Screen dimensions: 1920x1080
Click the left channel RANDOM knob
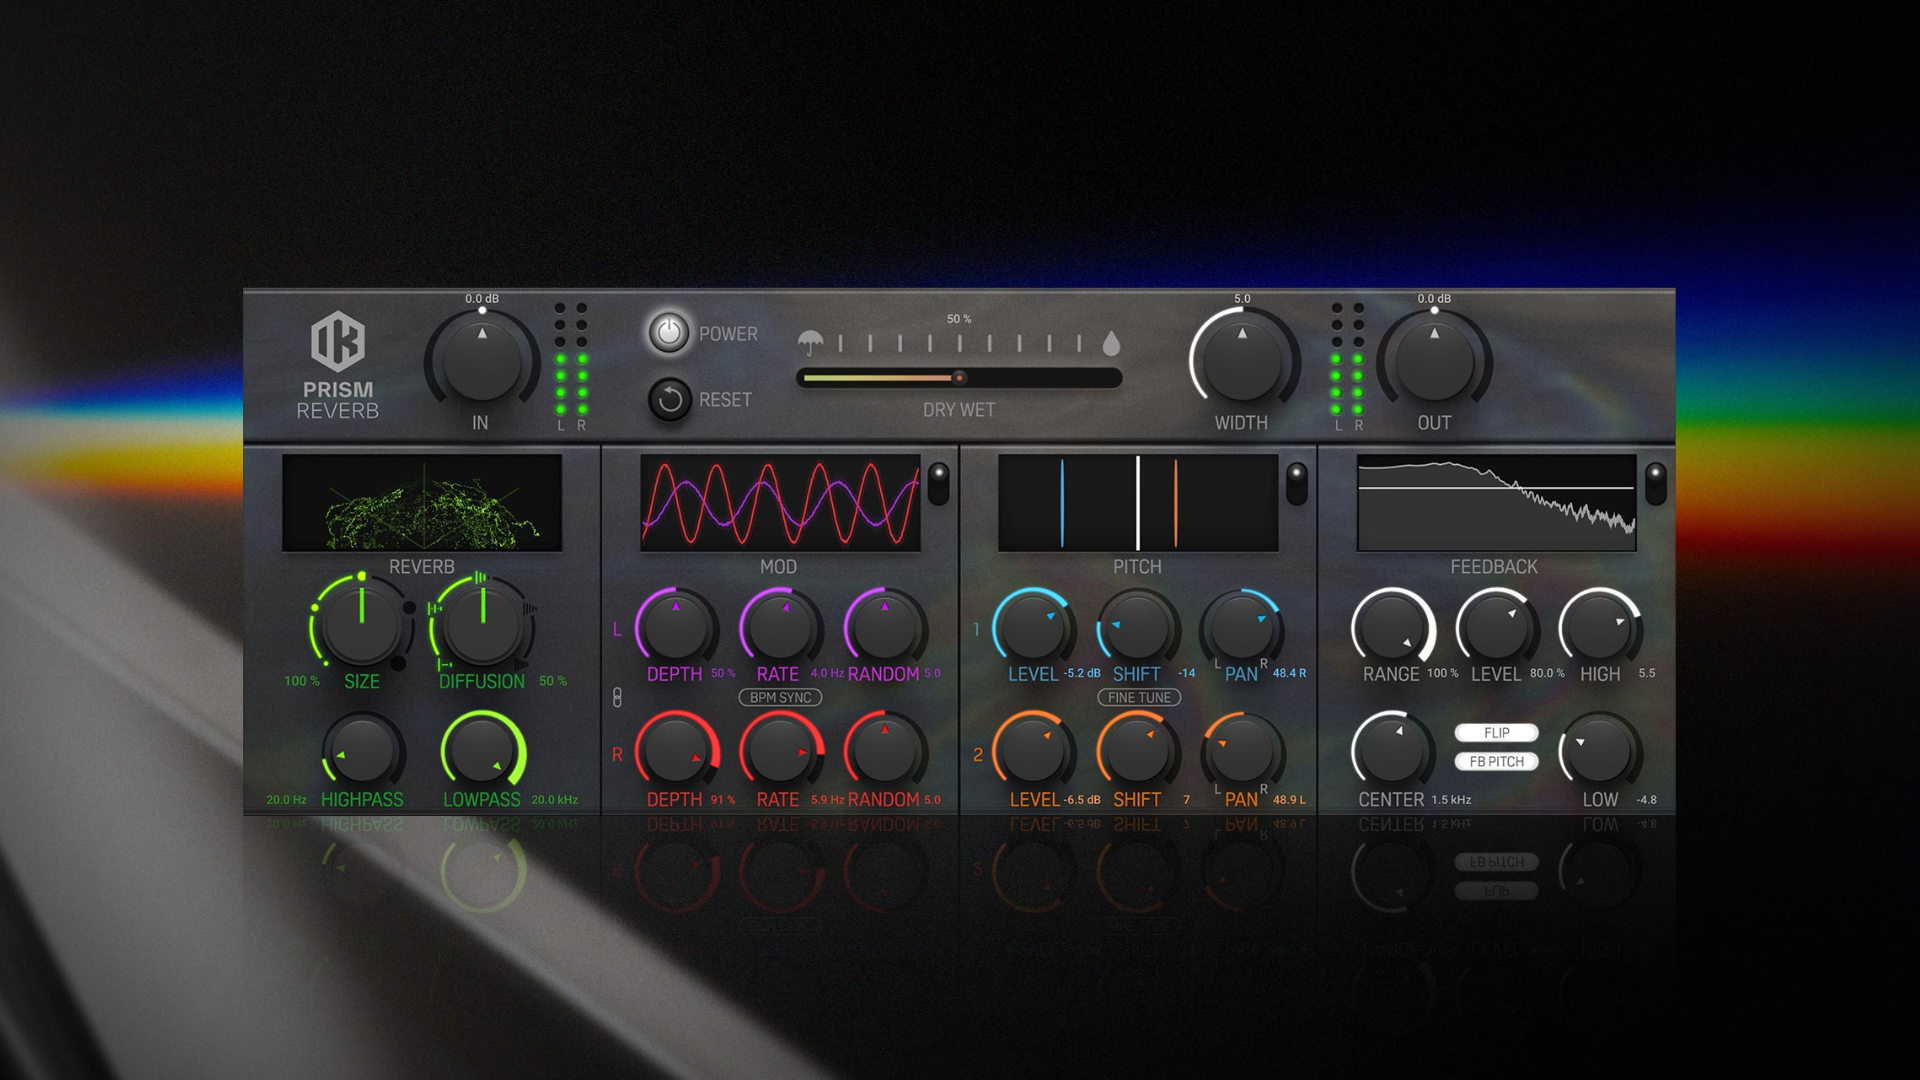click(x=884, y=627)
